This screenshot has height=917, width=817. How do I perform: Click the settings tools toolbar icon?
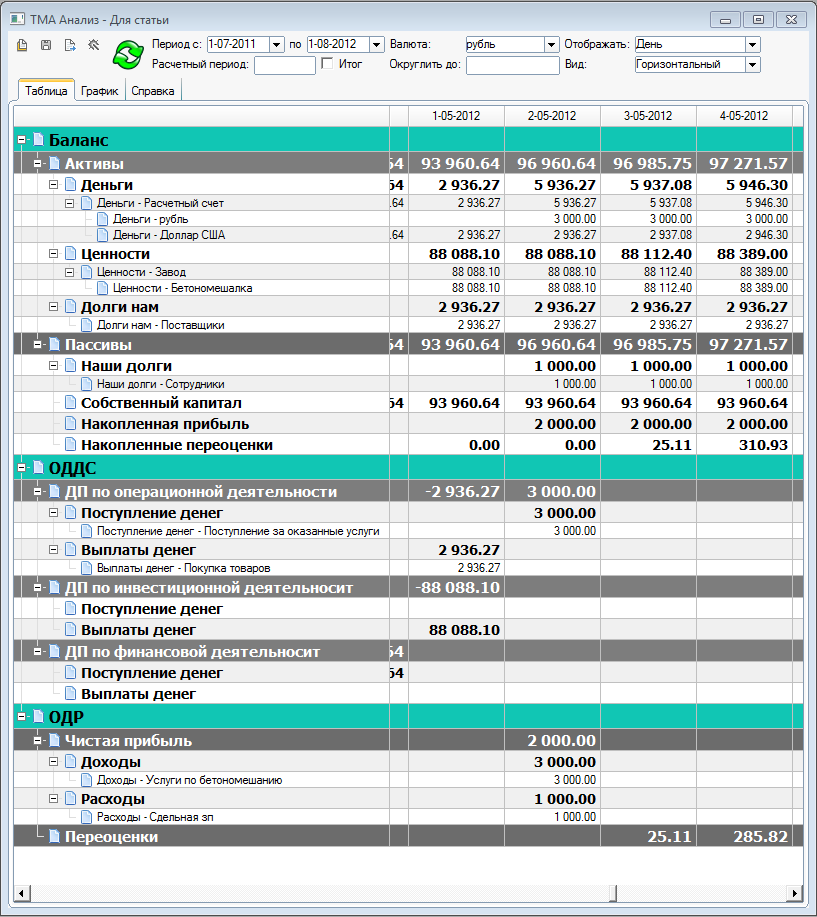coord(94,45)
